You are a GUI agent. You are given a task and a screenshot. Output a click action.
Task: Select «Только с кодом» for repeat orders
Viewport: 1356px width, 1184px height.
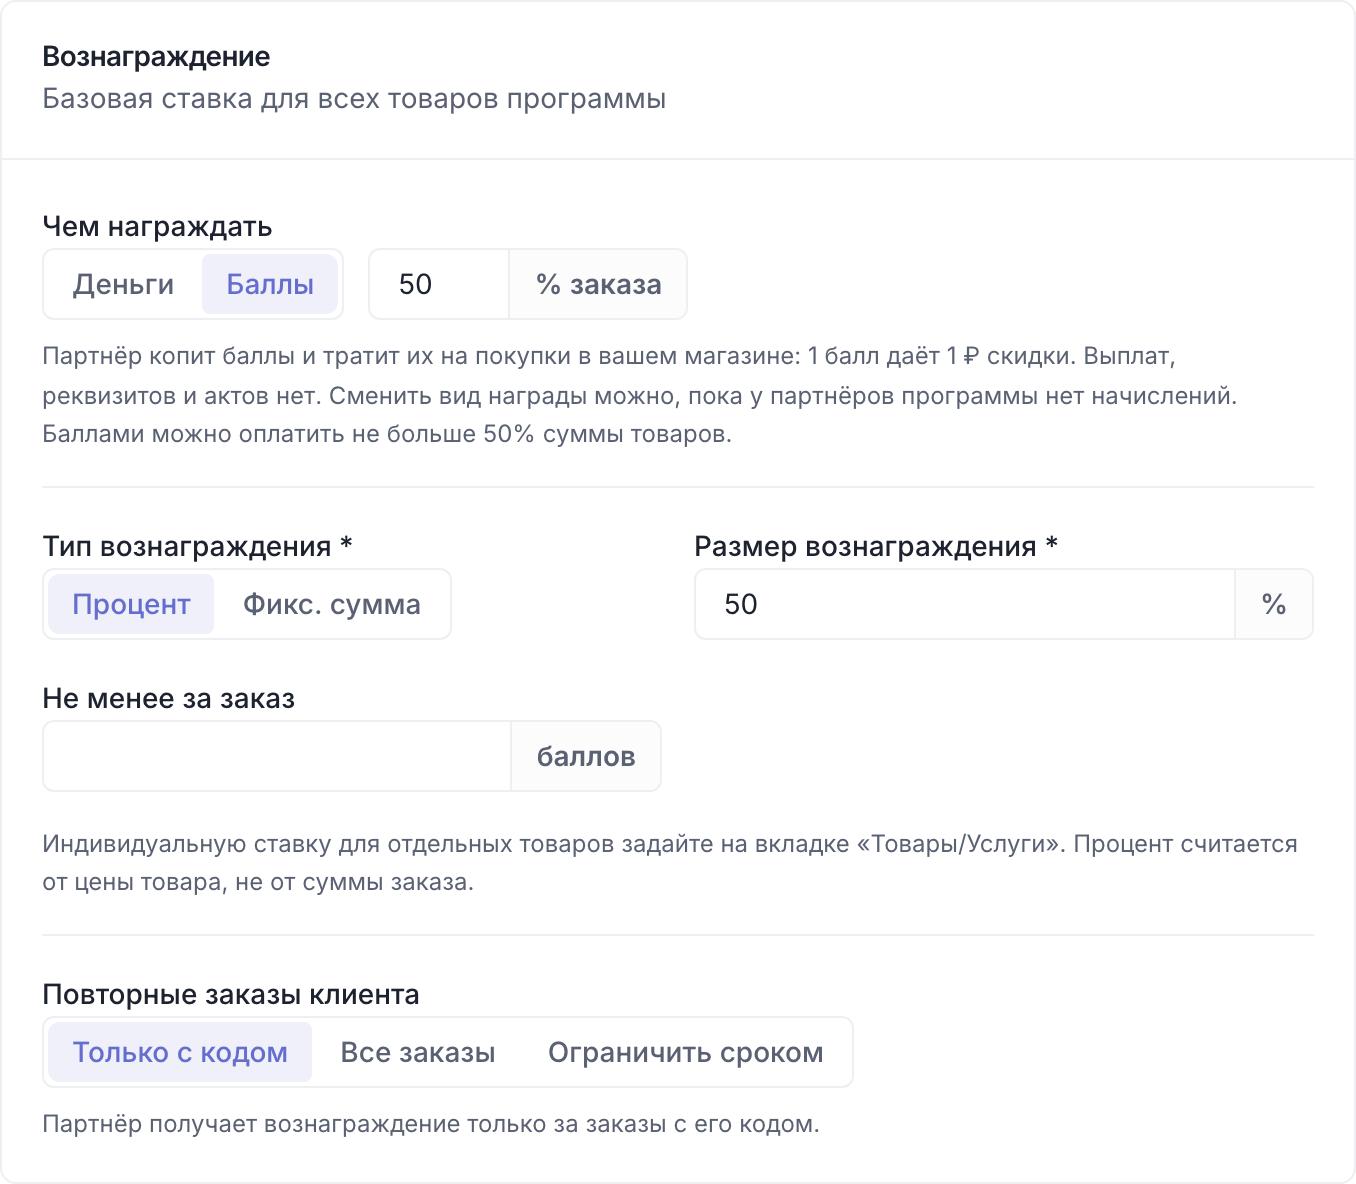(180, 1052)
